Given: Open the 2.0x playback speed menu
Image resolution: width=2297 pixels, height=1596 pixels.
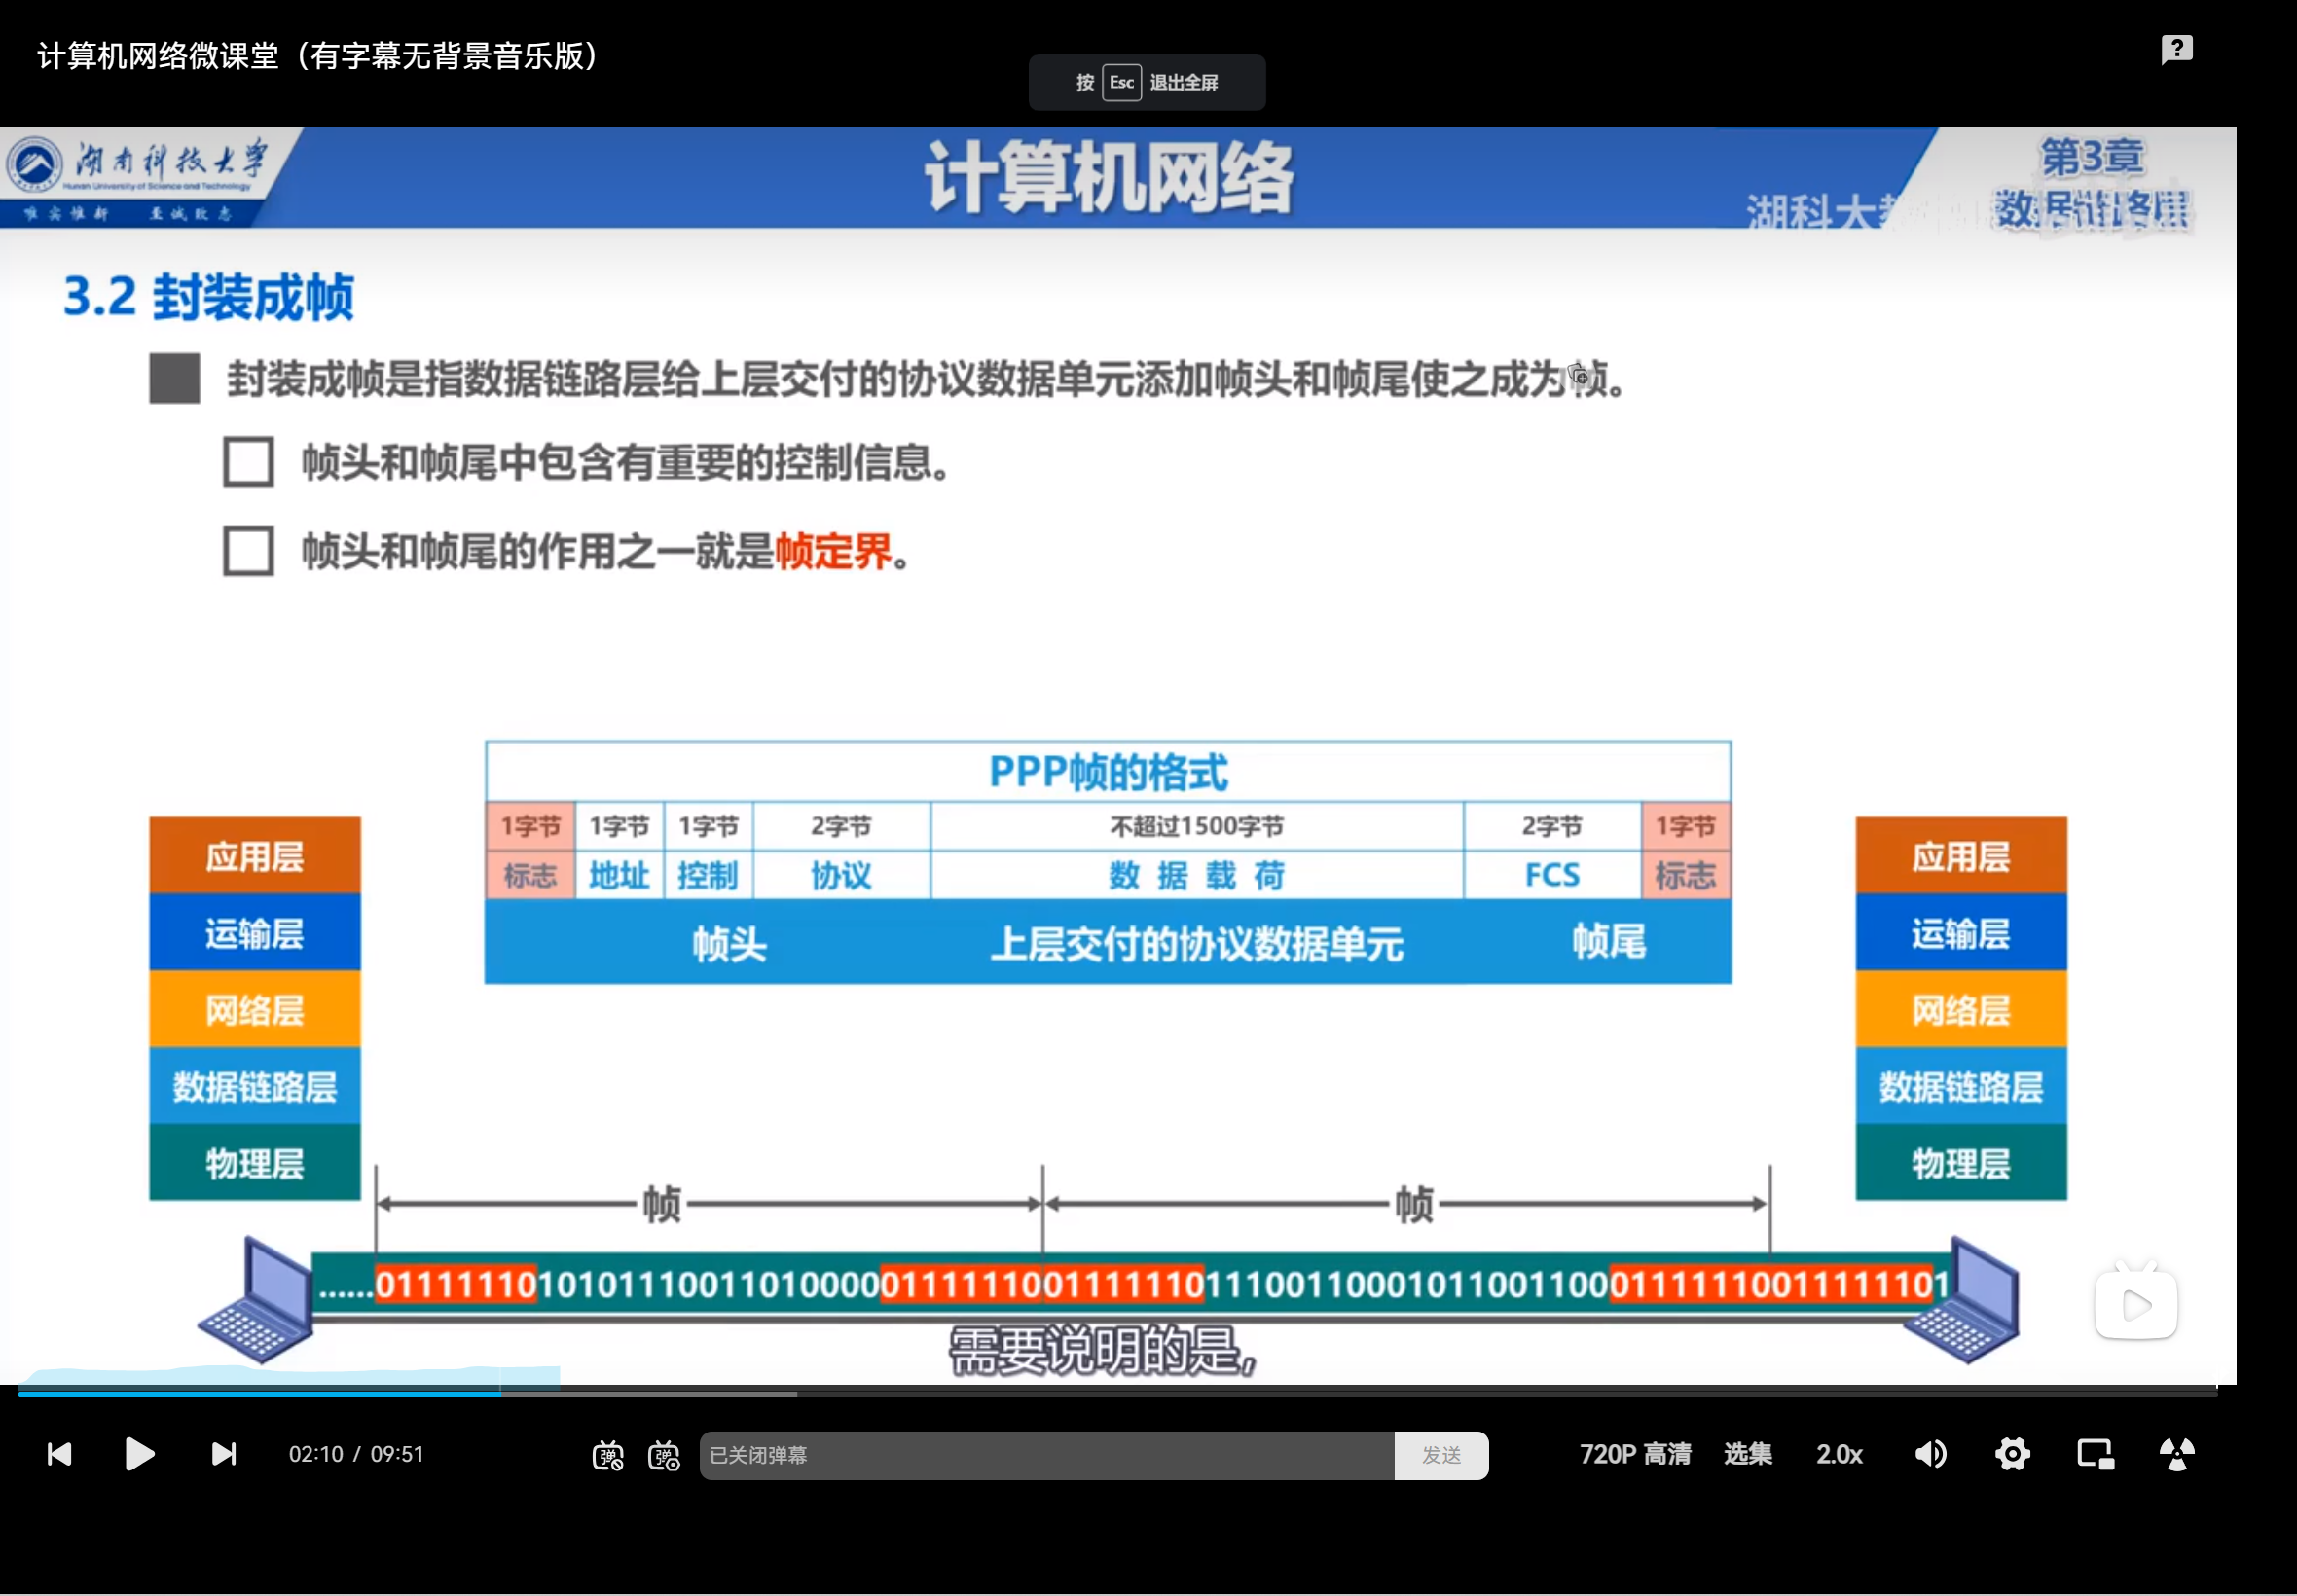Looking at the screenshot, I should [x=1838, y=1454].
